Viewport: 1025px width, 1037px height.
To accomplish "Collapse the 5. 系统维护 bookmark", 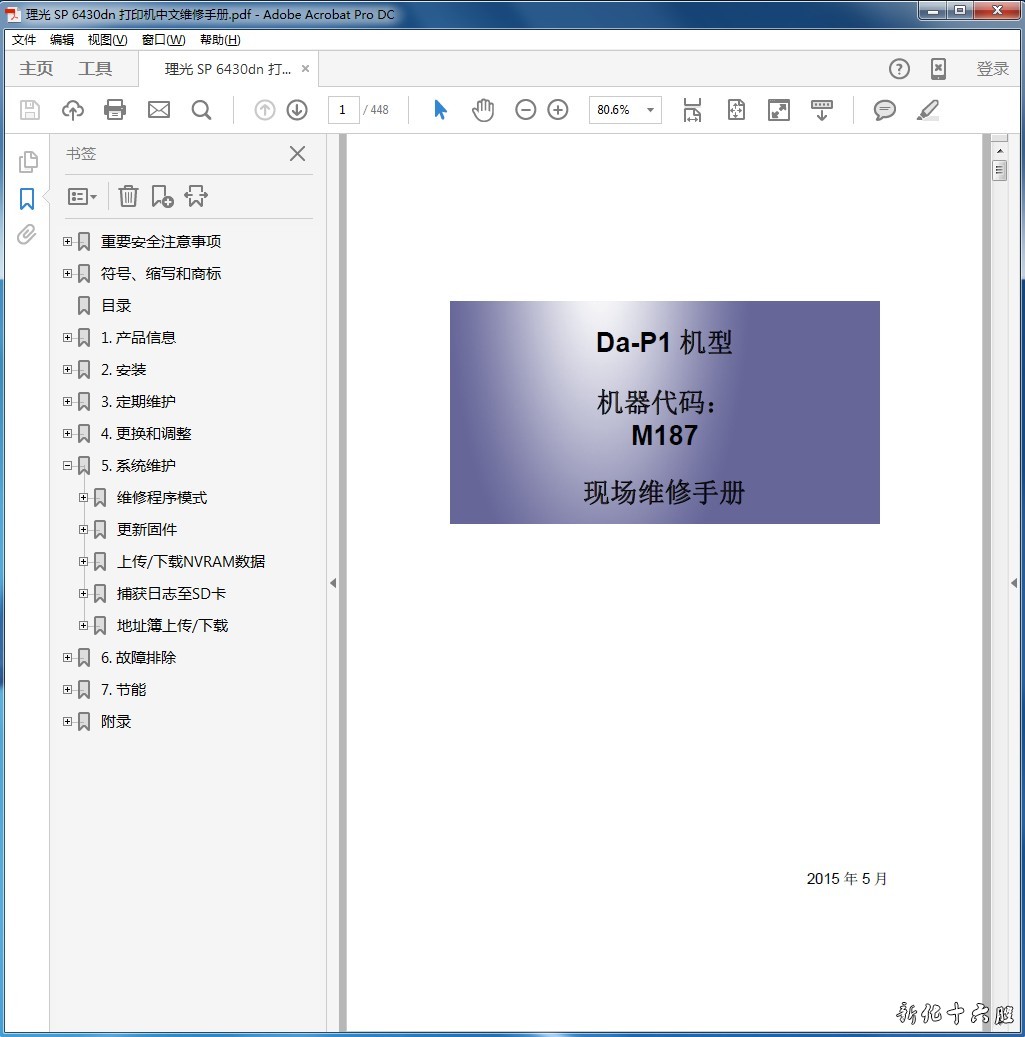I will click(68, 465).
